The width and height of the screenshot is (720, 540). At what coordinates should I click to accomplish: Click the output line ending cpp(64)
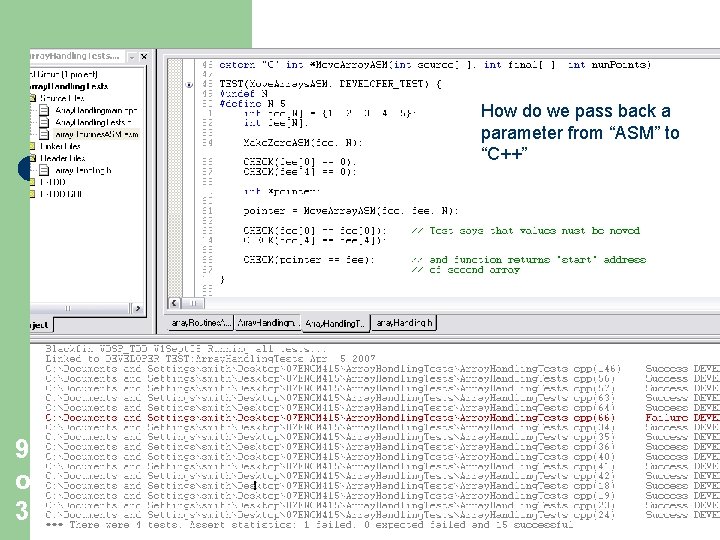(382, 408)
